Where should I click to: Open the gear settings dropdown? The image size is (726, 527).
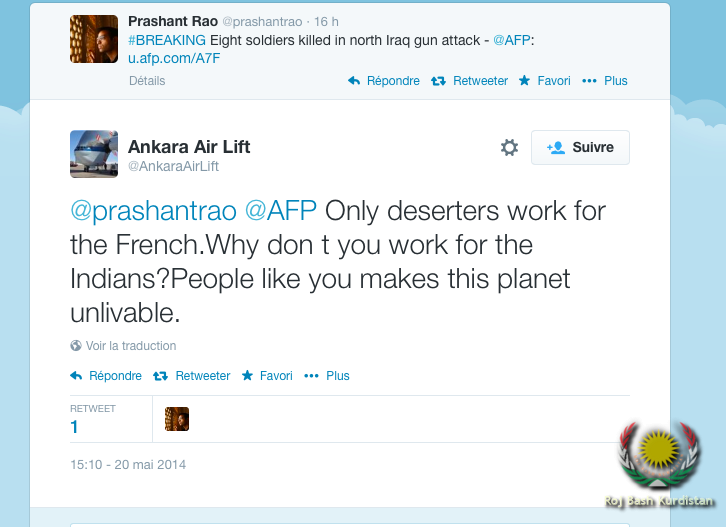click(509, 148)
